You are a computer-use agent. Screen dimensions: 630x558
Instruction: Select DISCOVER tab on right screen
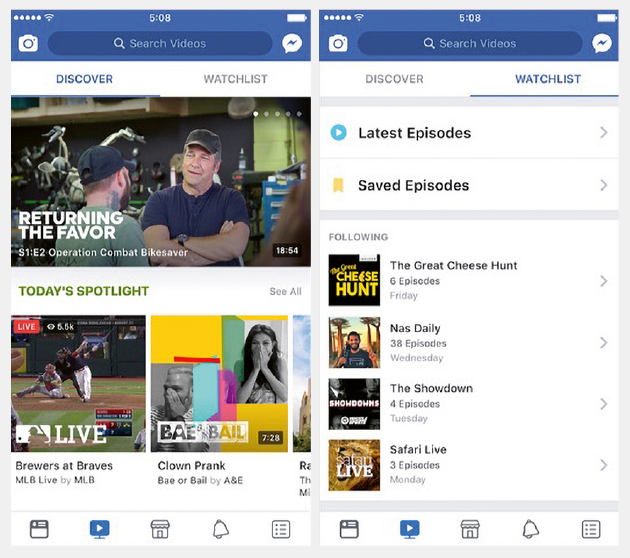click(395, 79)
